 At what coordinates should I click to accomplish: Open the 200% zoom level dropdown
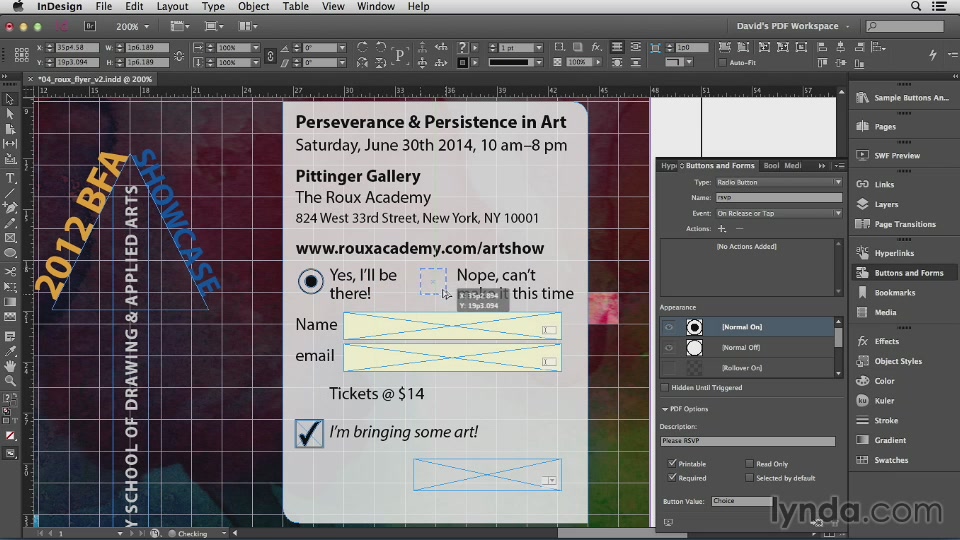(146, 26)
